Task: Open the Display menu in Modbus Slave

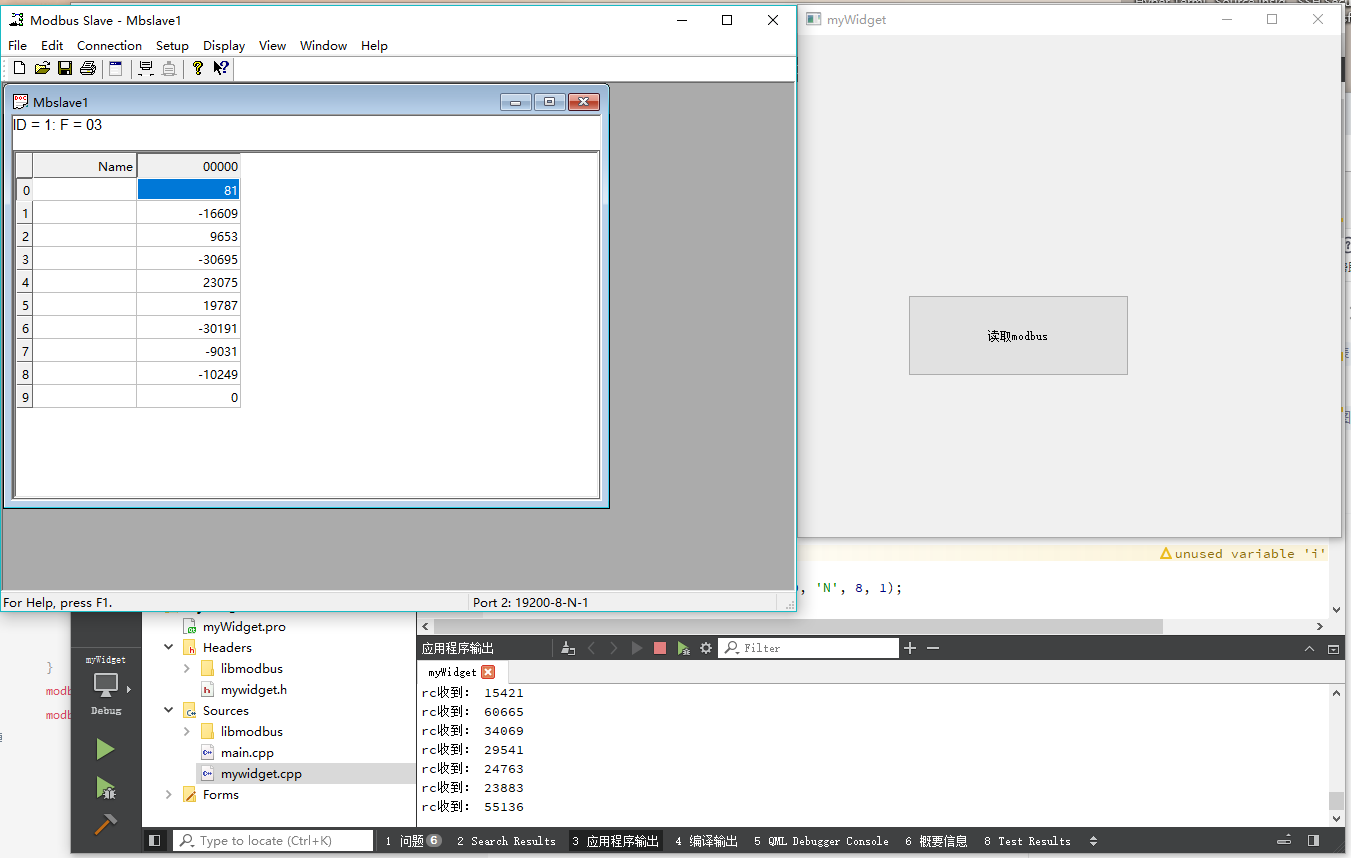Action: tap(224, 45)
